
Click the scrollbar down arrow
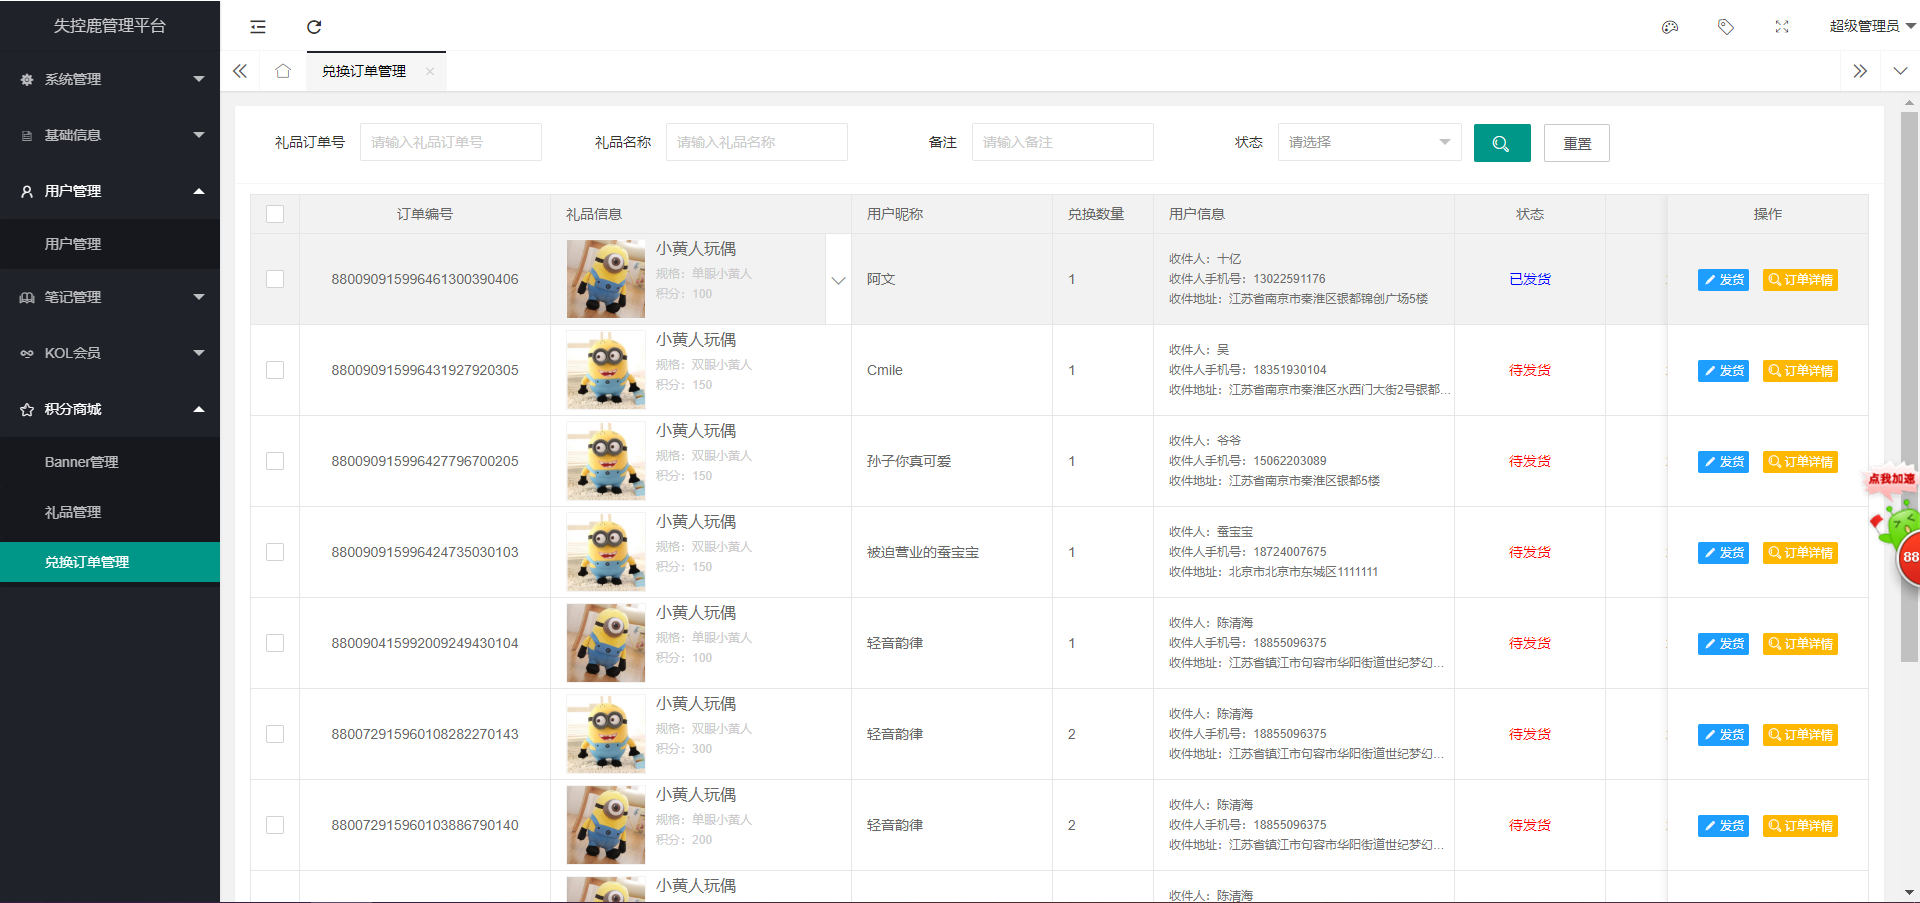1909,892
